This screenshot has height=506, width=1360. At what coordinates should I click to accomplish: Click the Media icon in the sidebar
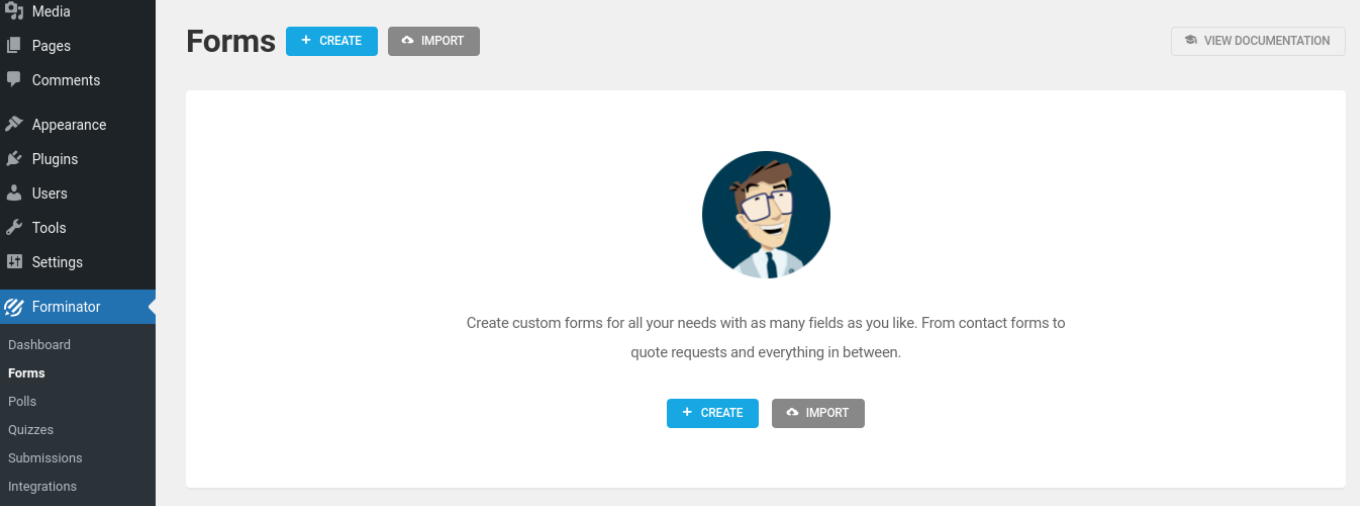pos(14,11)
